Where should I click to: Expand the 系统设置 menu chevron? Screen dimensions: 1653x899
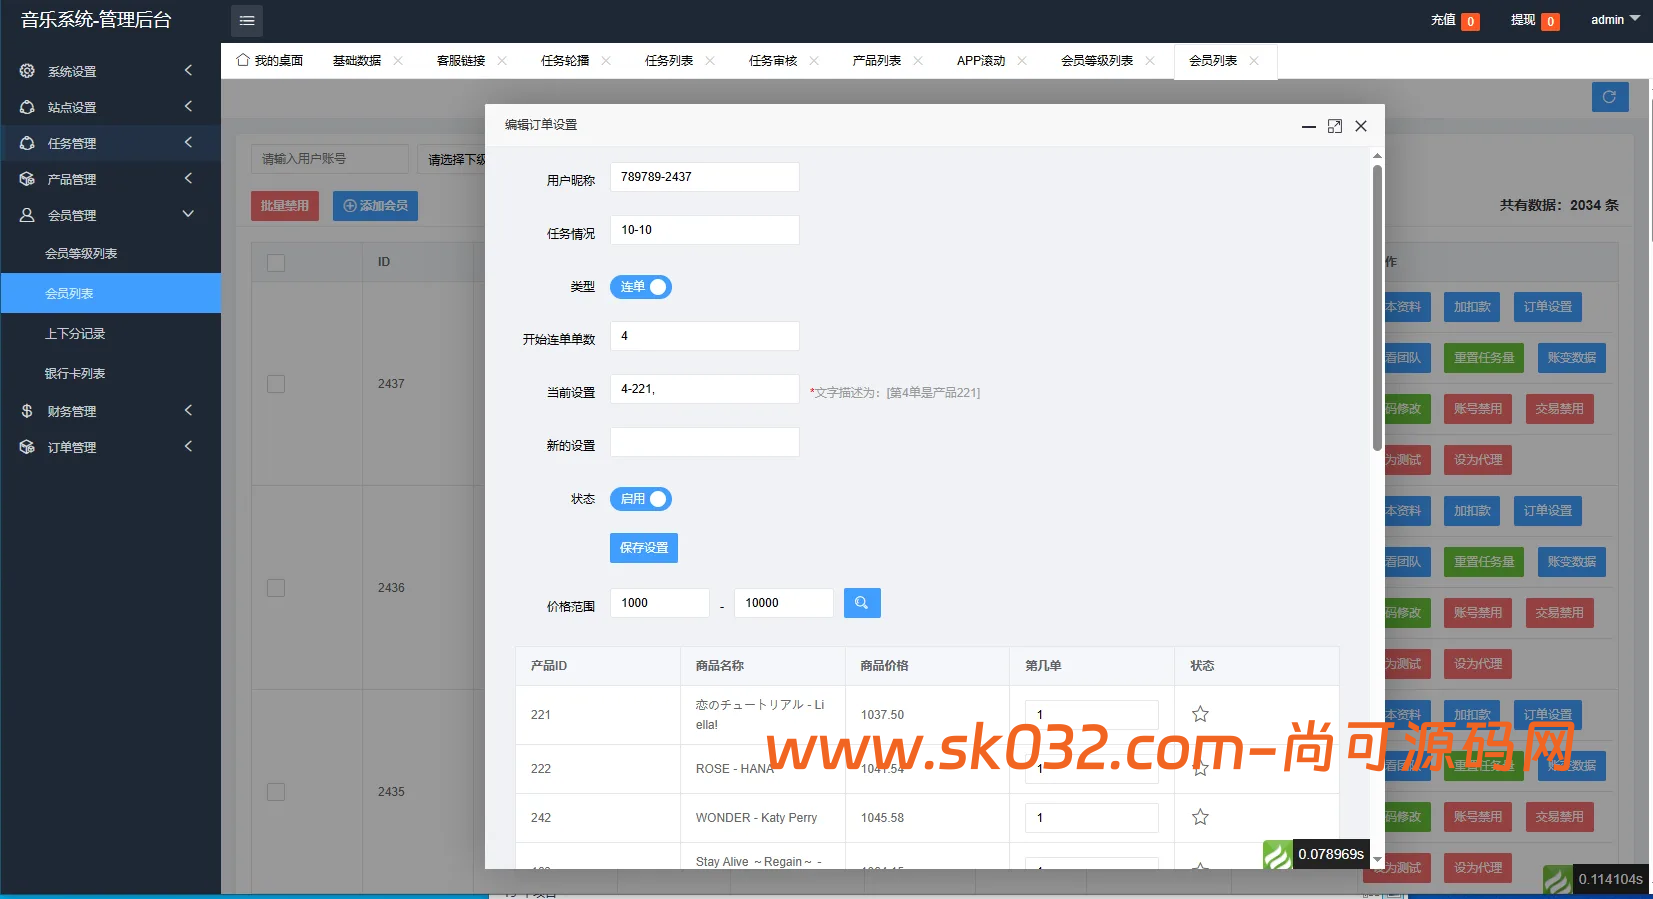[188, 70]
